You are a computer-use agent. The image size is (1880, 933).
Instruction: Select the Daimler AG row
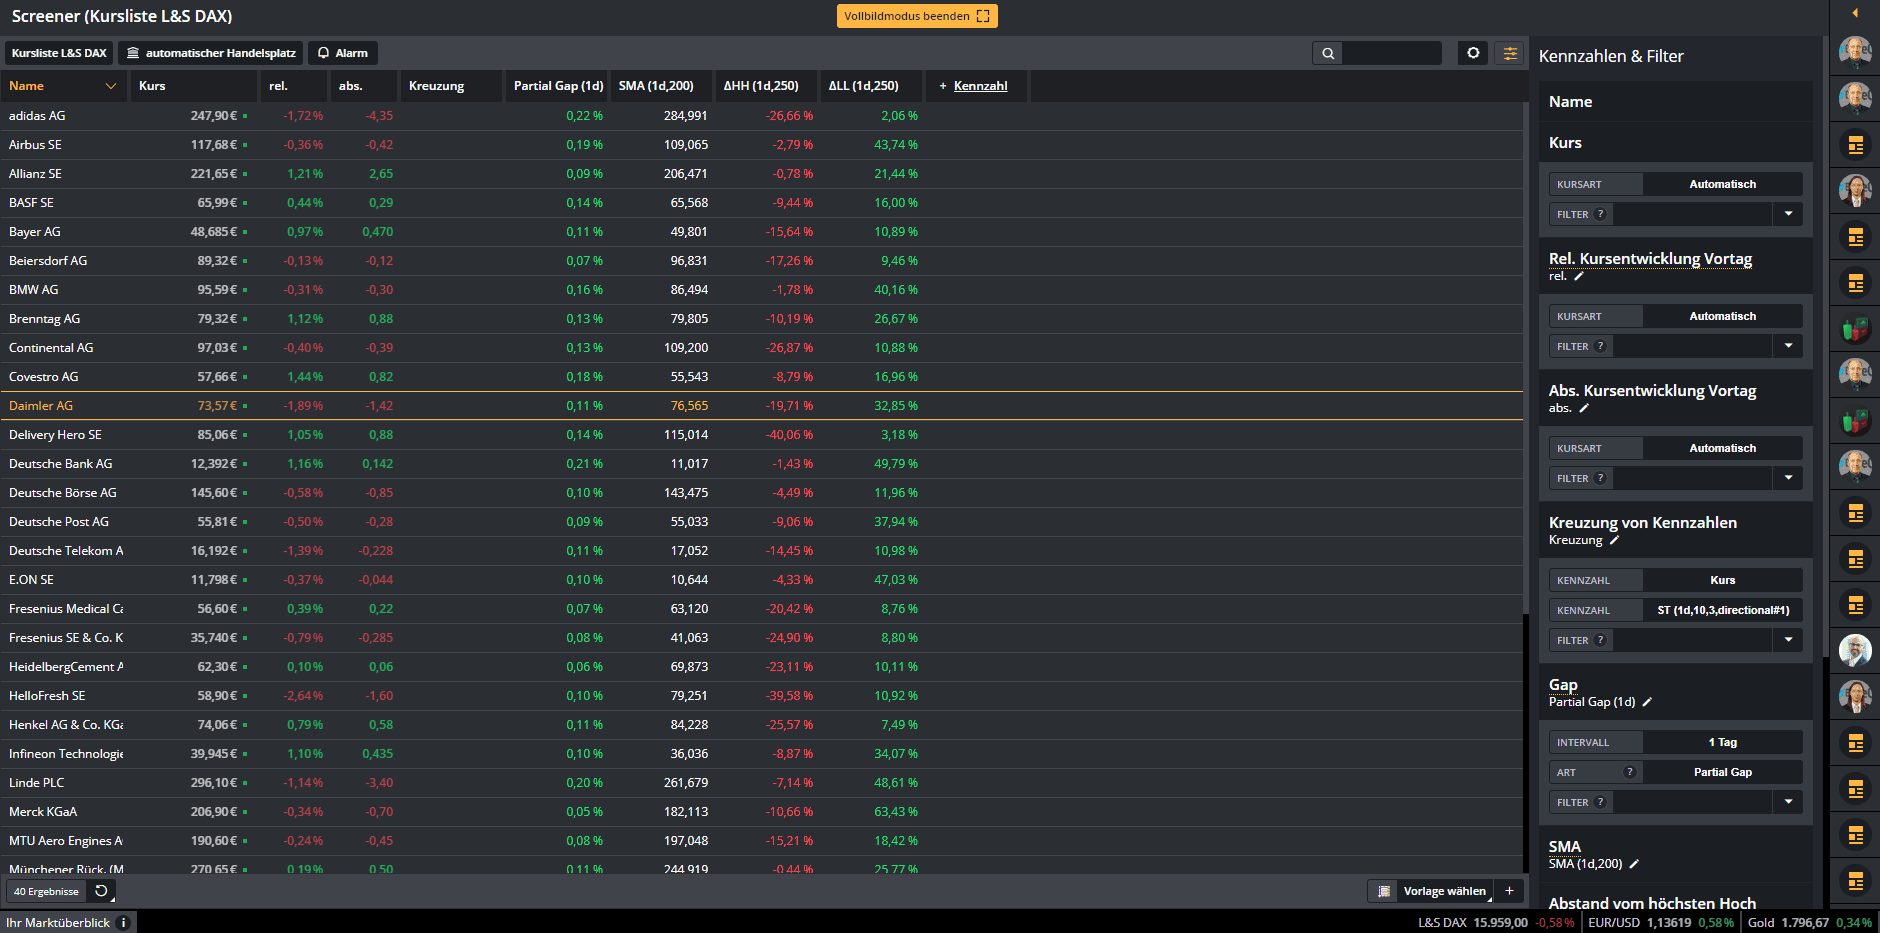pos(761,406)
